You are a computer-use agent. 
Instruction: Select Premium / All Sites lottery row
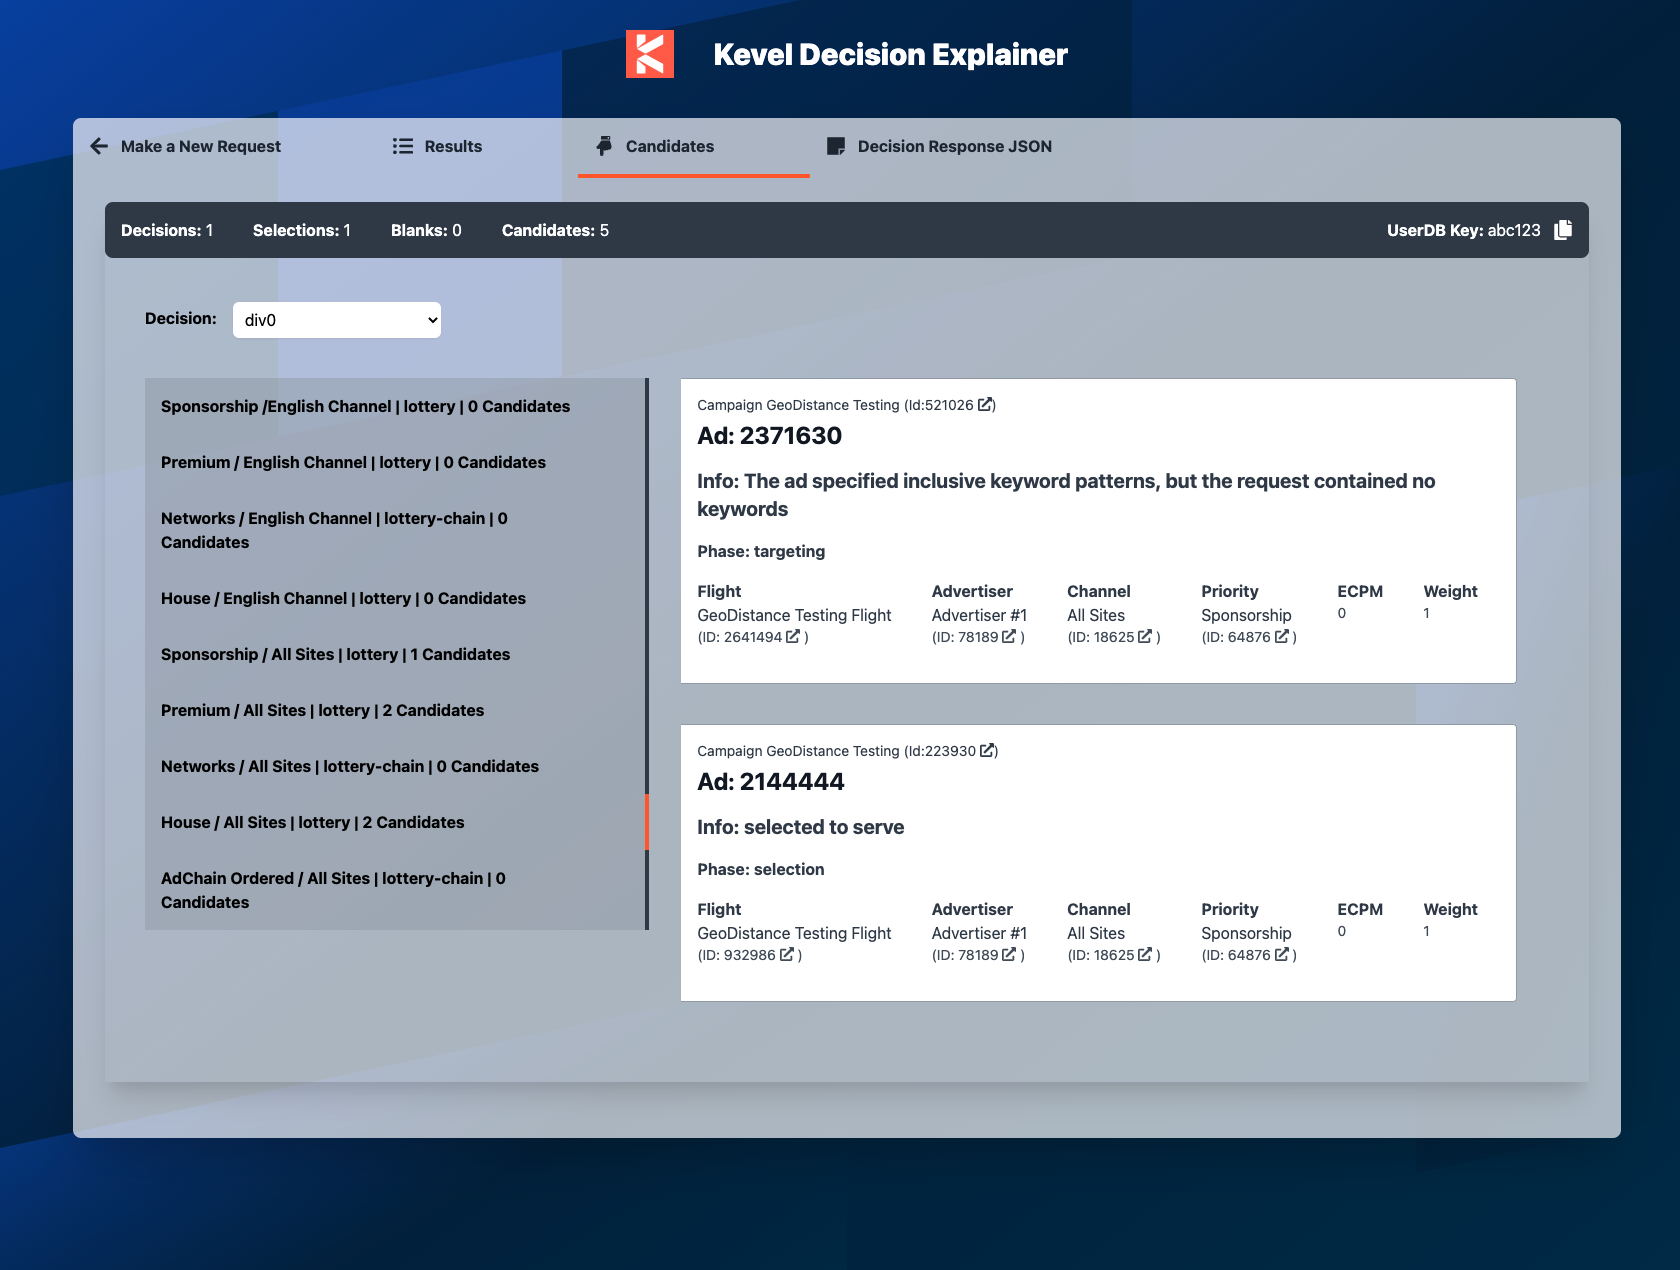[x=395, y=710]
